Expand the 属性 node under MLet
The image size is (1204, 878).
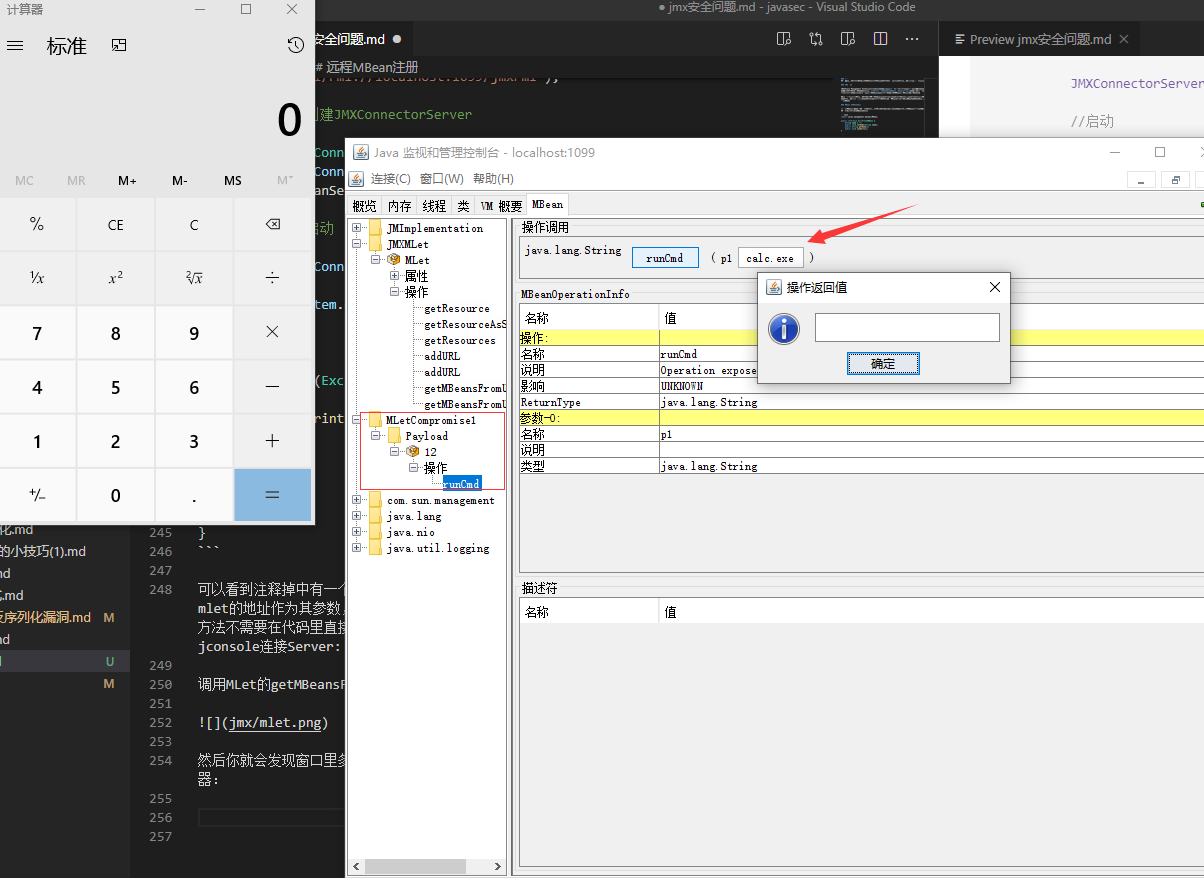[394, 276]
